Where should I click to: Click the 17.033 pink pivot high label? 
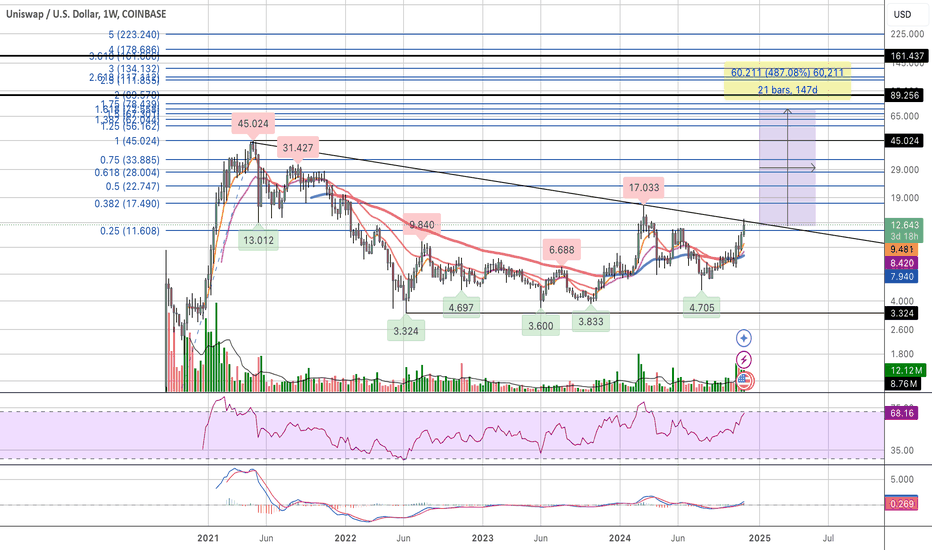coord(644,188)
